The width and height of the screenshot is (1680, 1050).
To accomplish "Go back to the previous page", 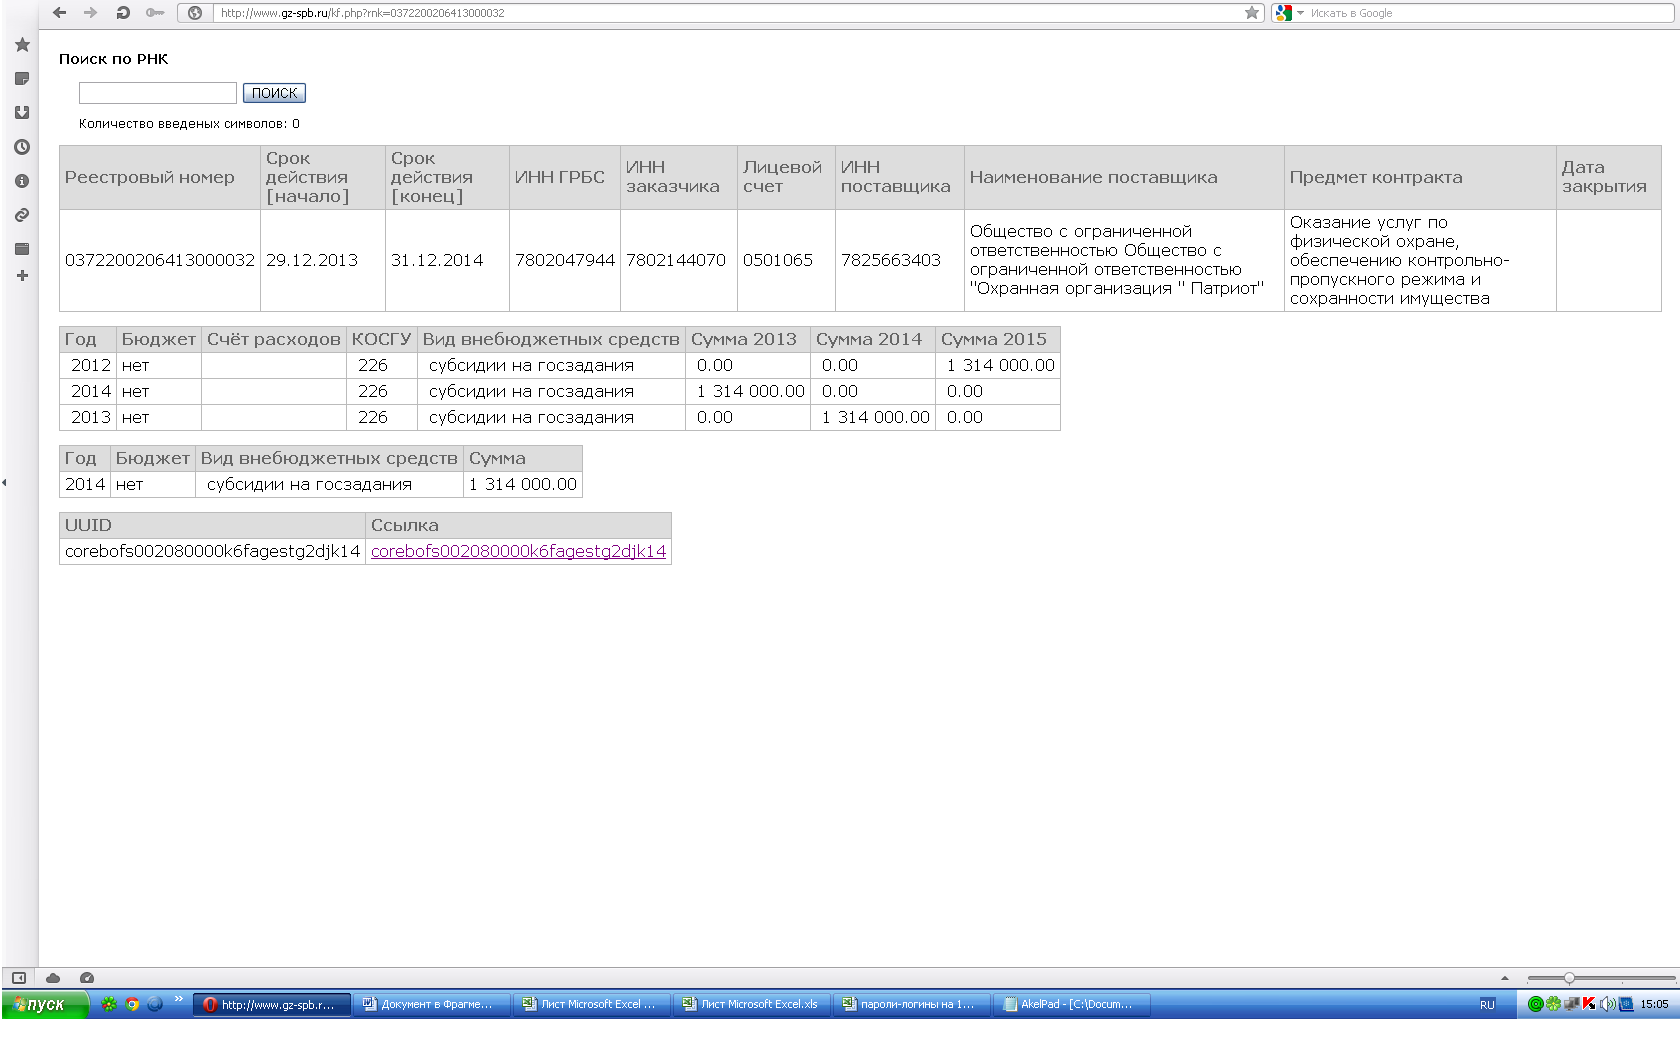I will (59, 13).
